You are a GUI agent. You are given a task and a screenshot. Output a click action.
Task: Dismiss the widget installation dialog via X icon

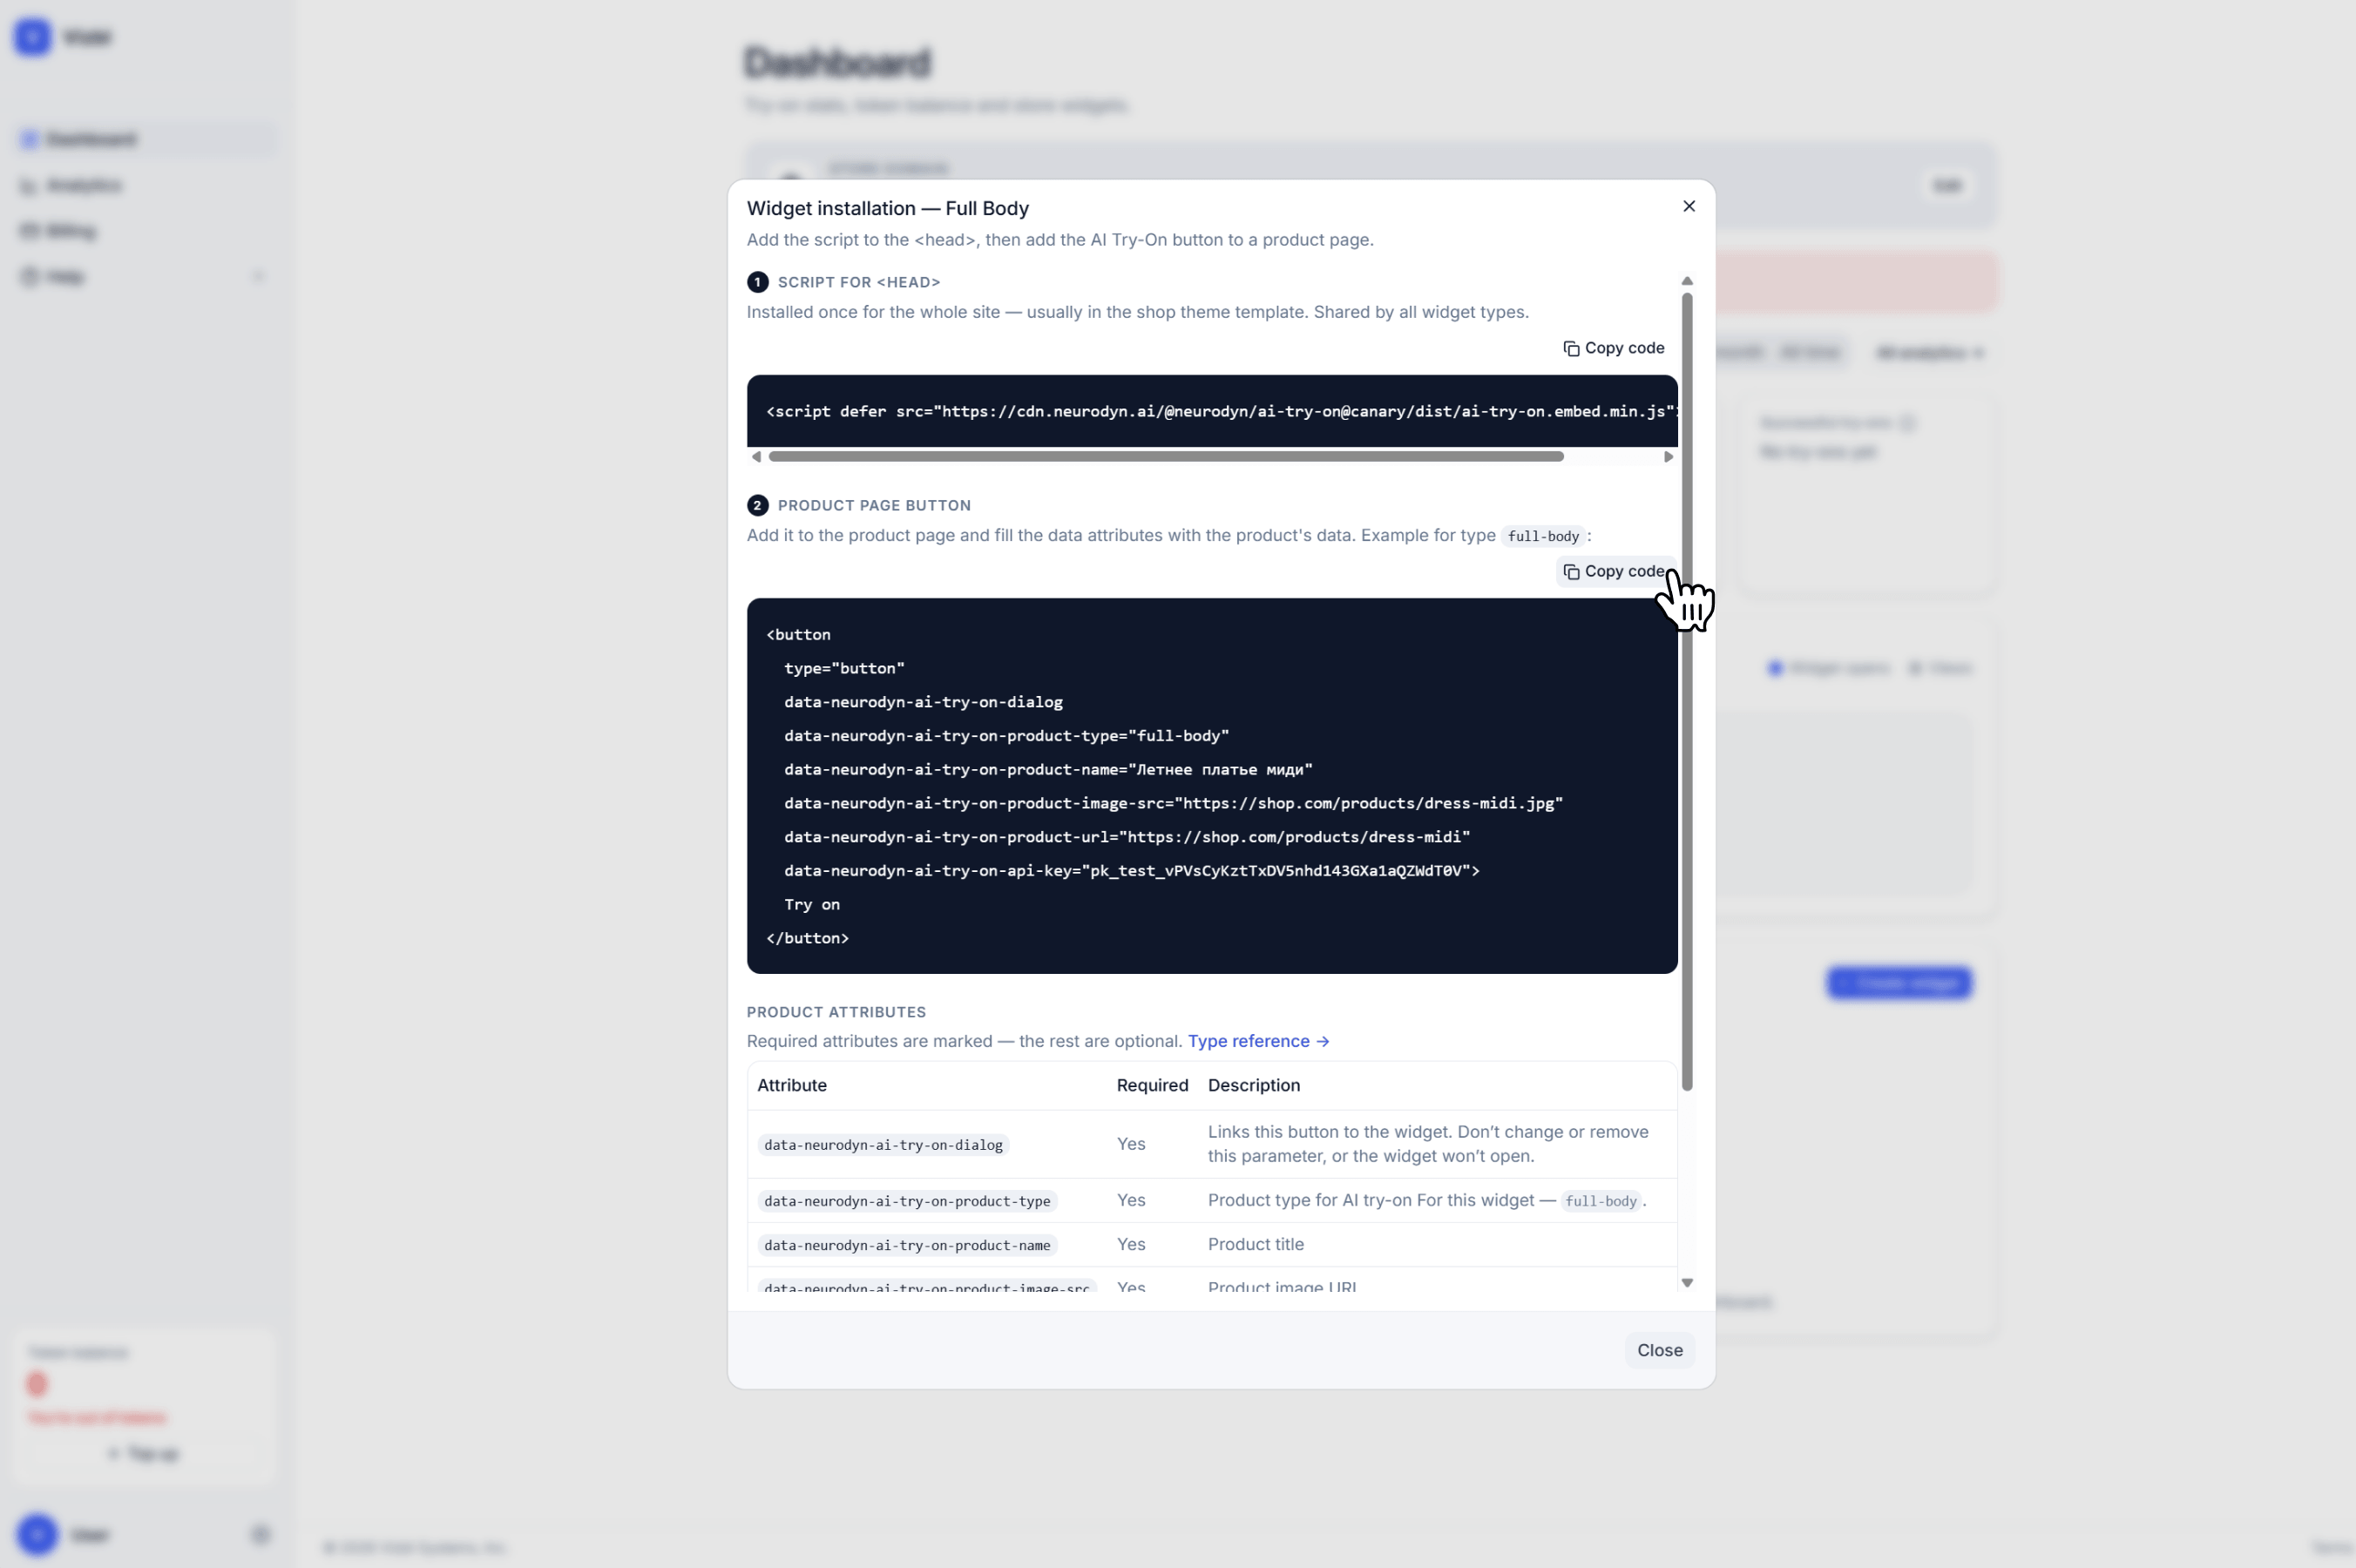pyautogui.click(x=1689, y=206)
